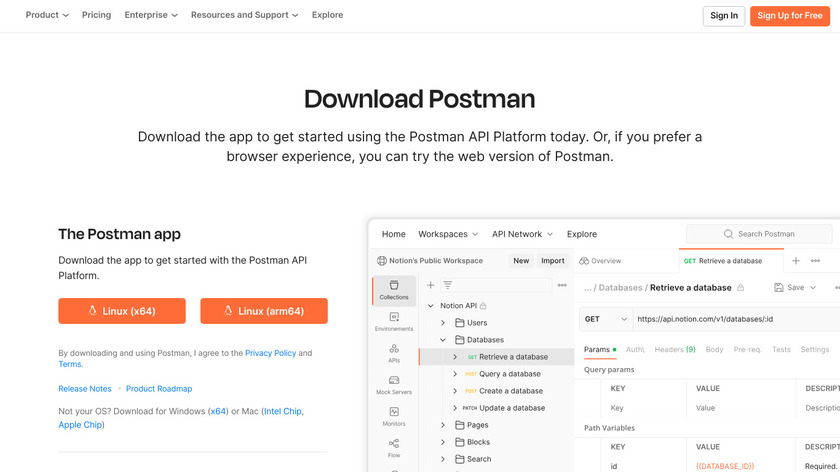Collapse the Databases folder chevron
This screenshot has height=472, width=840.
click(442, 340)
